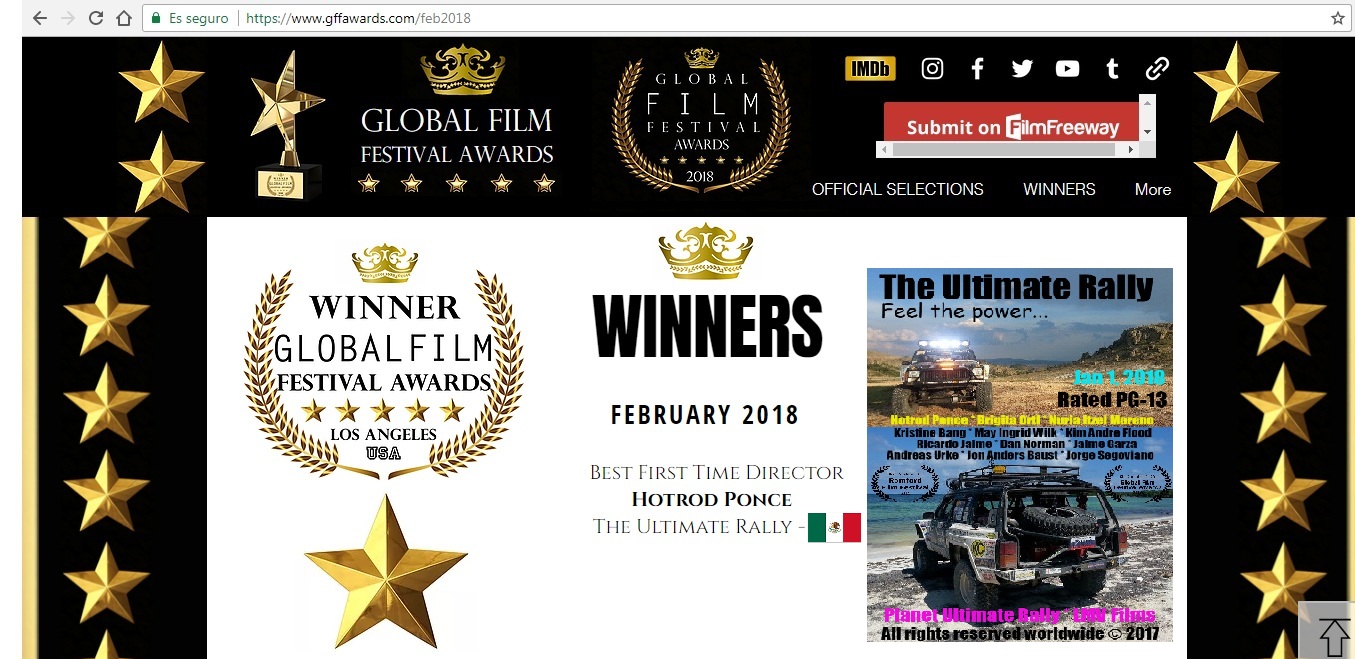Click the FilmFreeway widget scroll up arrow
1355x659 pixels.
pos(1148,102)
